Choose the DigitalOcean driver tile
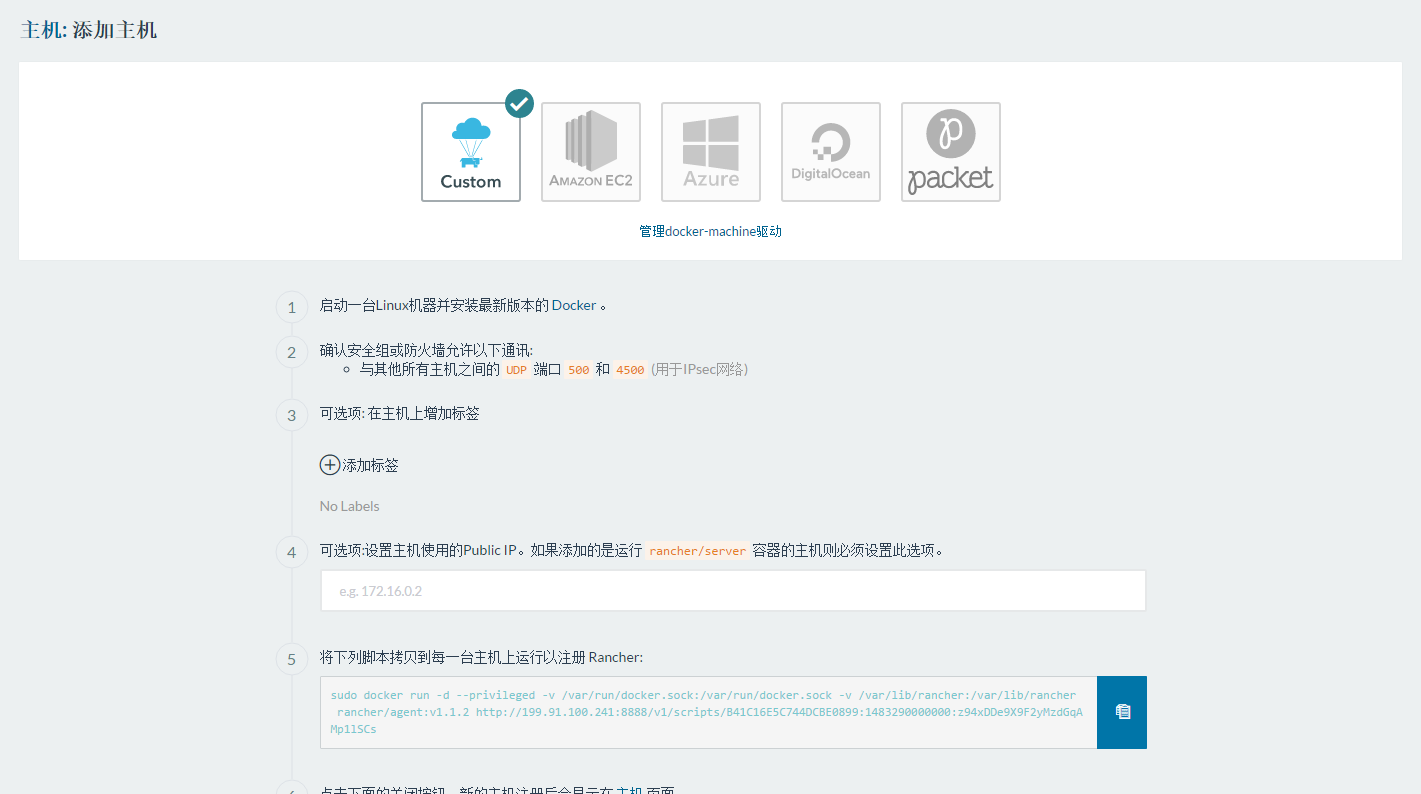Image resolution: width=1421 pixels, height=794 pixels. coord(831,152)
